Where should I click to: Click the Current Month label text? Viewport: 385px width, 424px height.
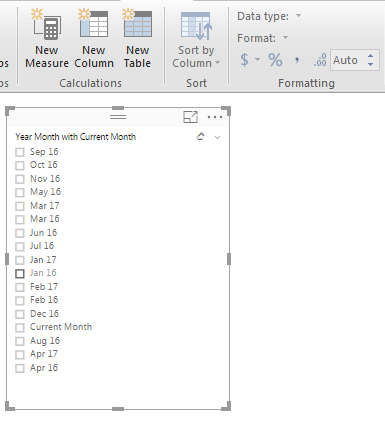click(61, 327)
